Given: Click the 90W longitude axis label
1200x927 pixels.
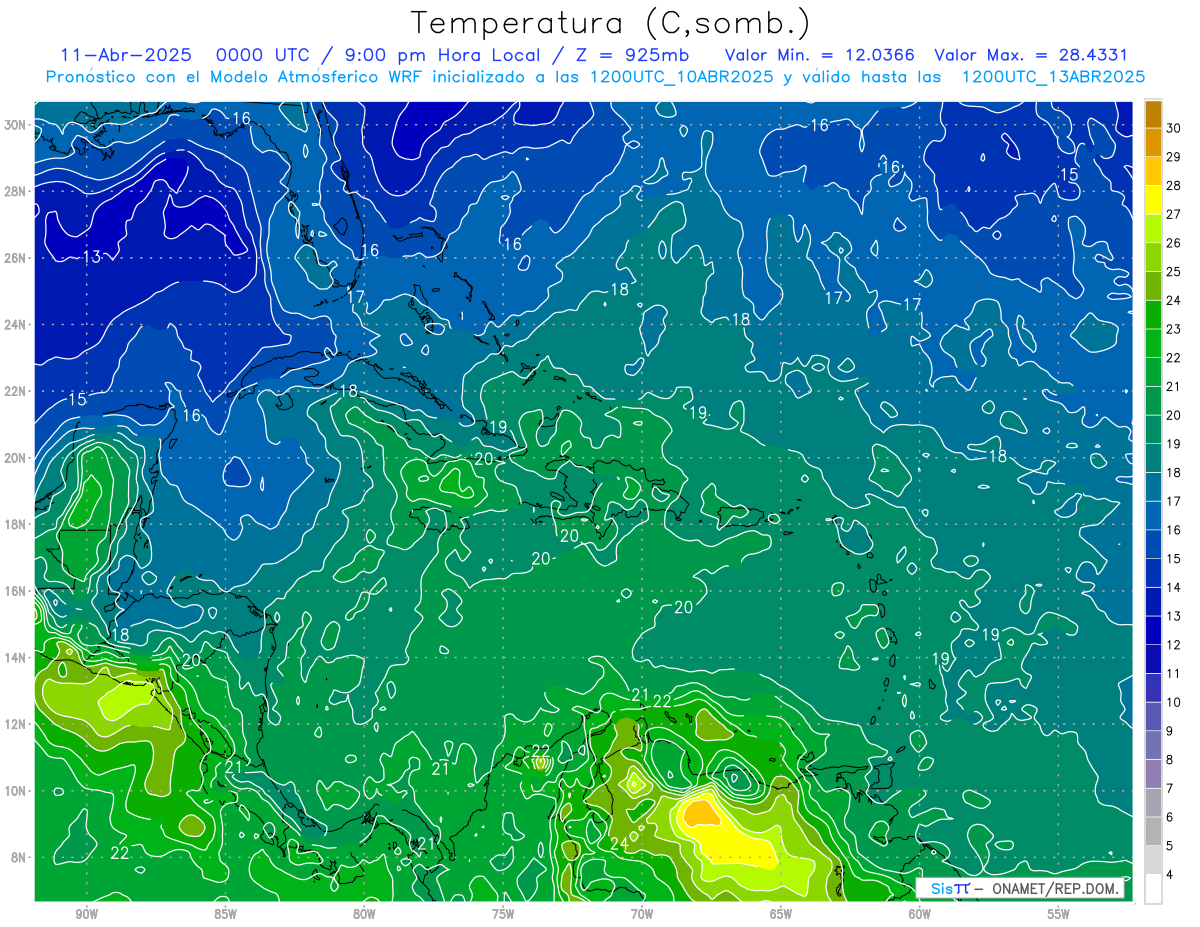Looking at the screenshot, I should pos(86,914).
